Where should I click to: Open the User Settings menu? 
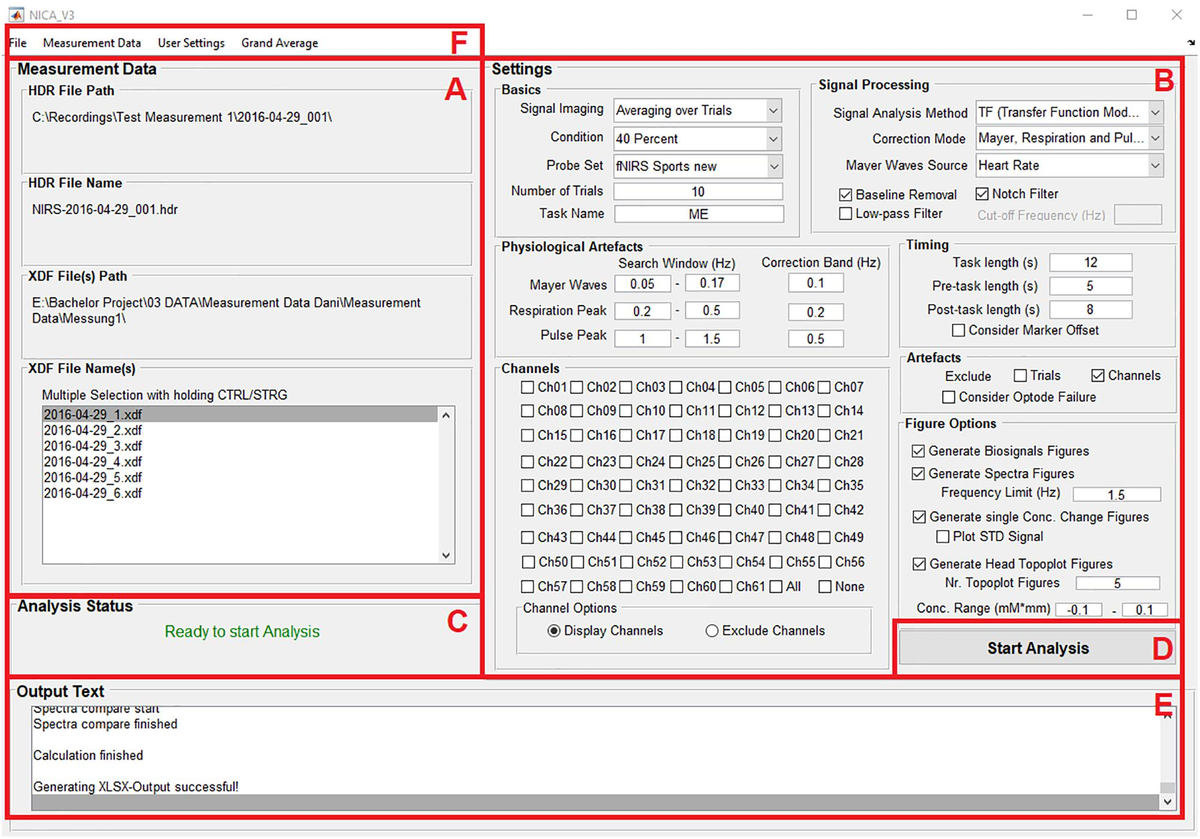pos(191,43)
